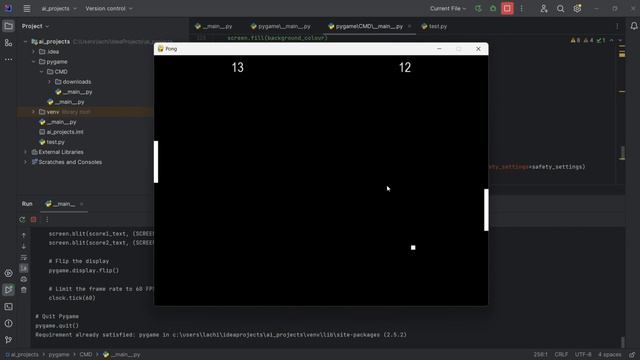This screenshot has height=360, width=640.
Task: Open Run panel more options
Action: pyautogui.click(x=47, y=220)
